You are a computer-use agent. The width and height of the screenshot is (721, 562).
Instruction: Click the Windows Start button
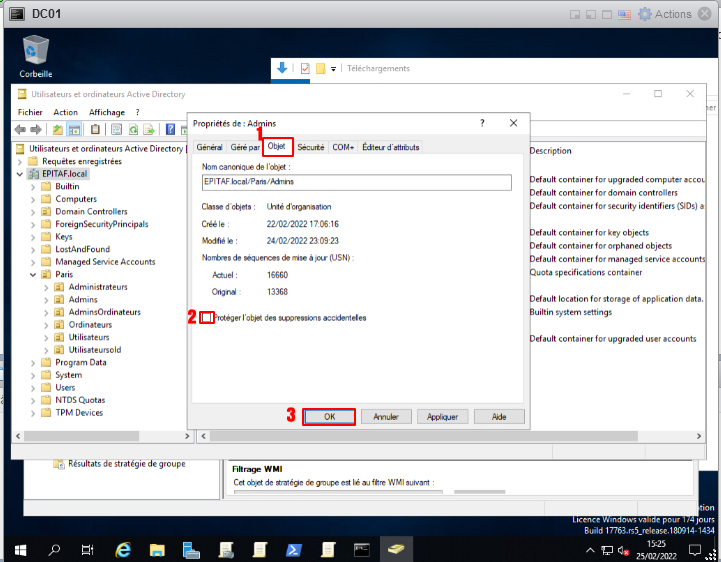point(19,549)
